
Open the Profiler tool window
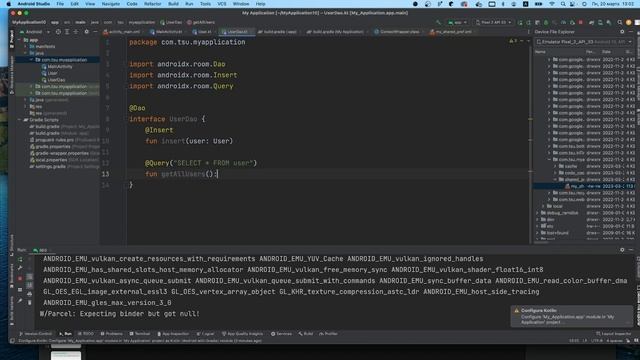[x=329, y=333]
